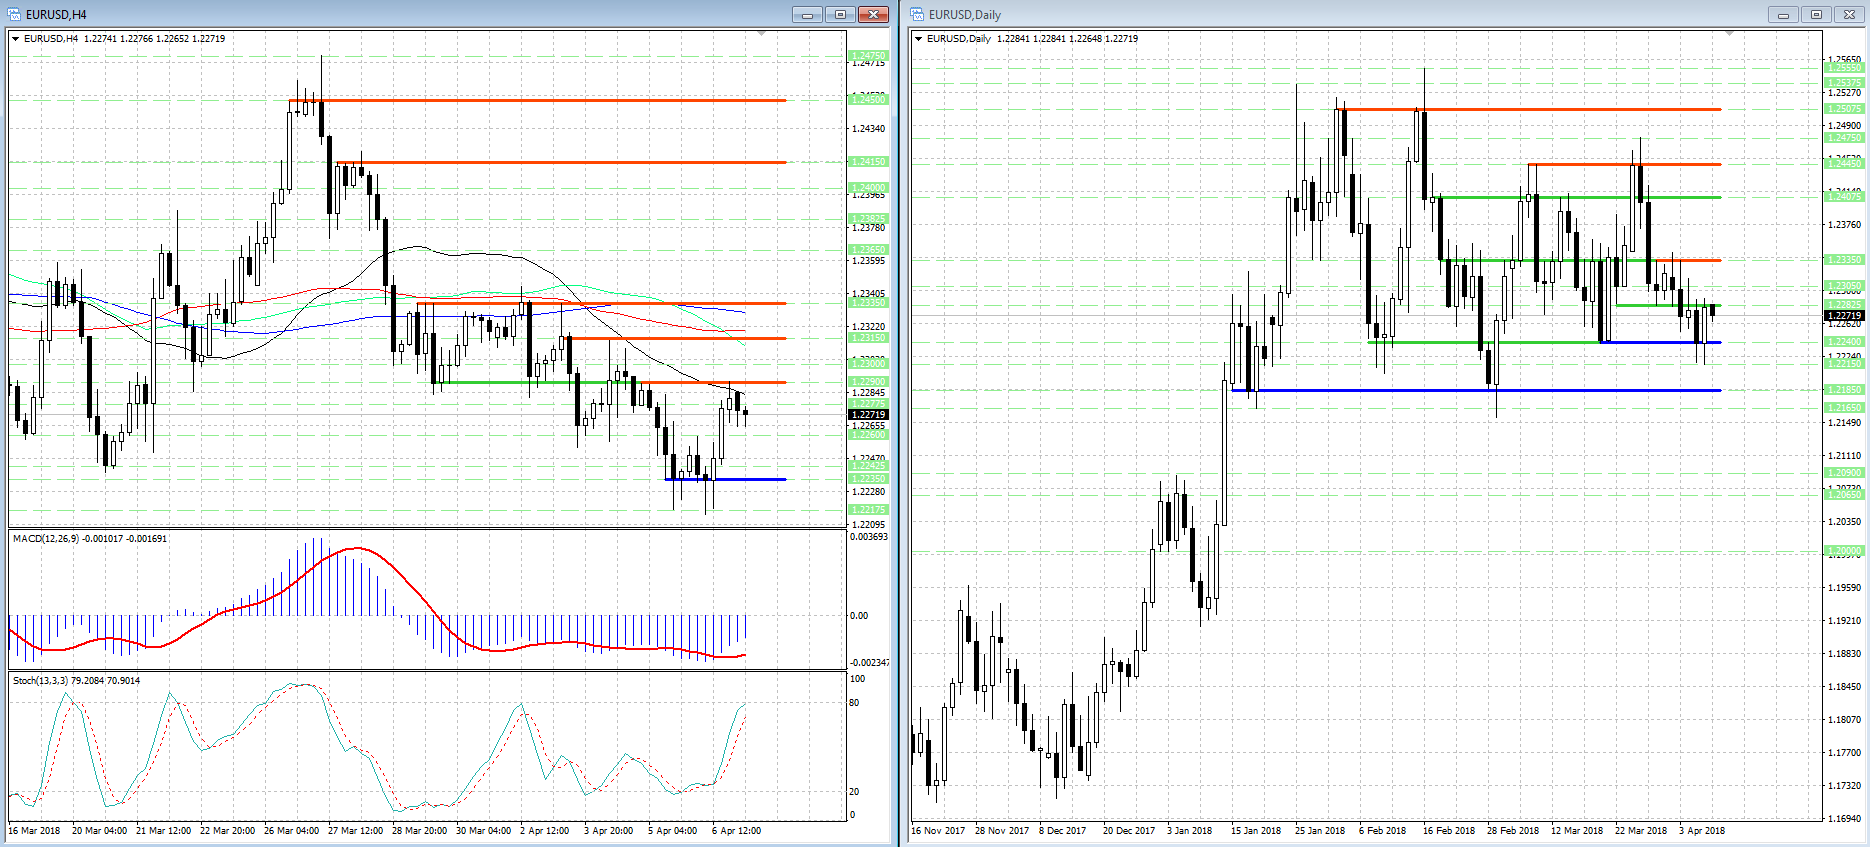Screen dimensions: 1870x847
Task: Click the 3 Apr 2018 label on Daily axis
Action: (1702, 831)
